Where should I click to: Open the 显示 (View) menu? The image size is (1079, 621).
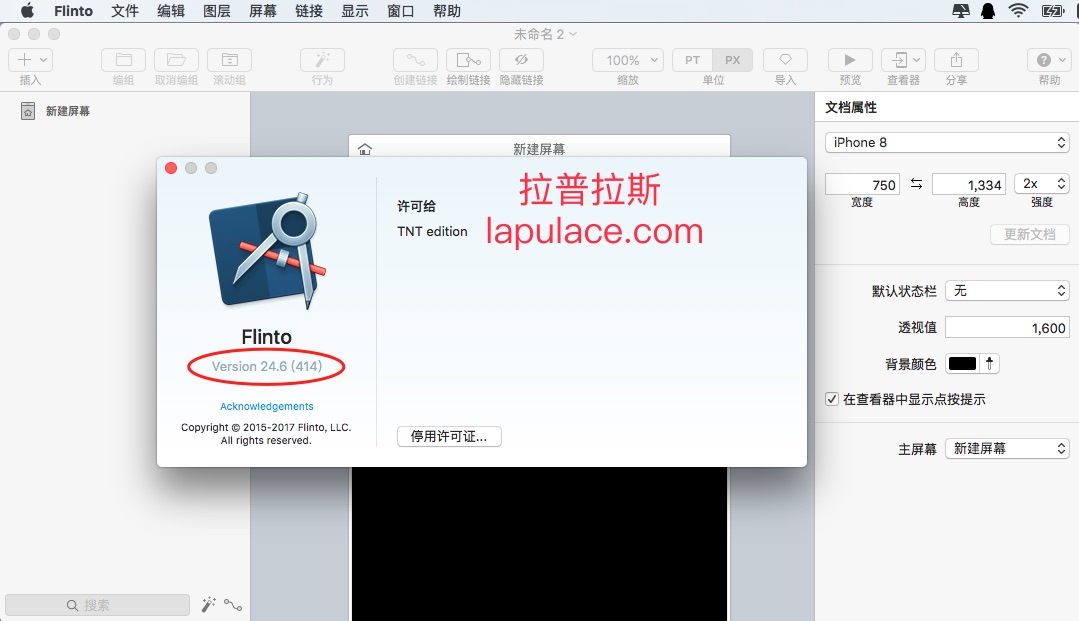(355, 11)
